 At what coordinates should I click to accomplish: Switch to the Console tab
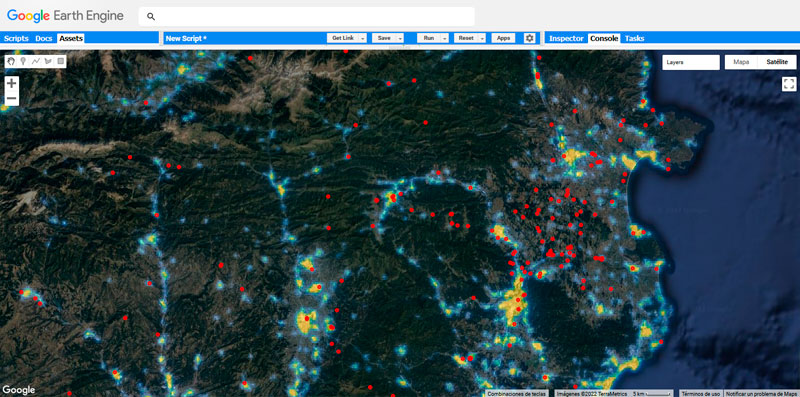point(604,38)
